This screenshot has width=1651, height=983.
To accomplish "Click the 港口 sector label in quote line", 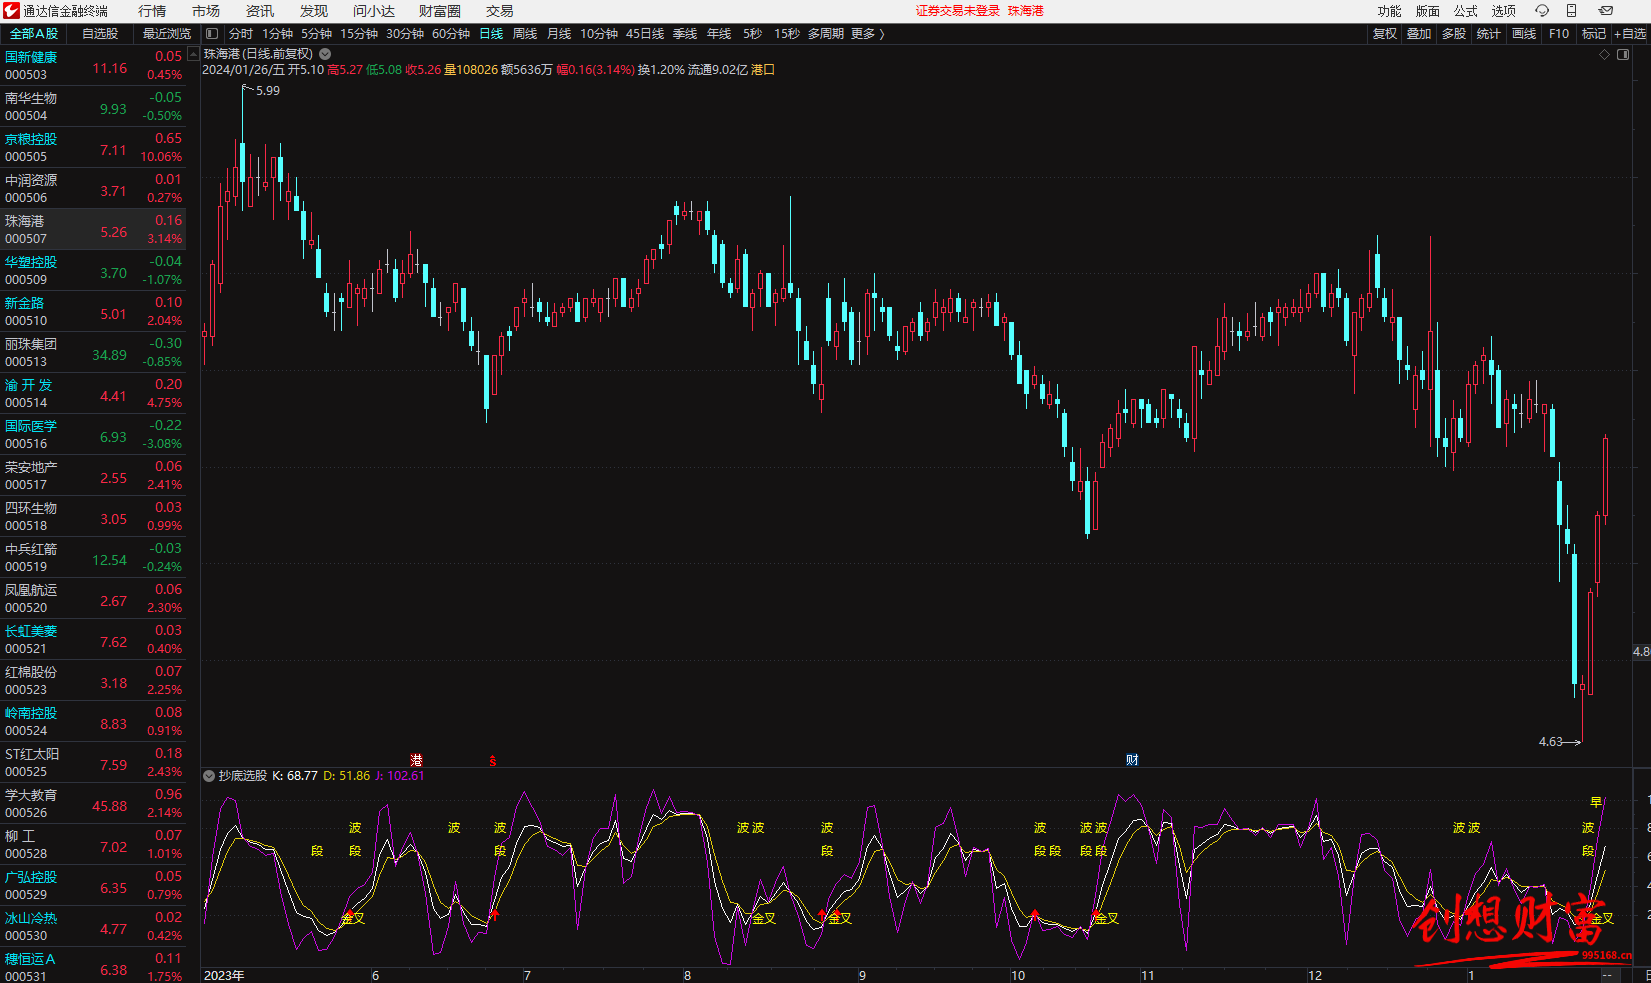I will tap(763, 70).
